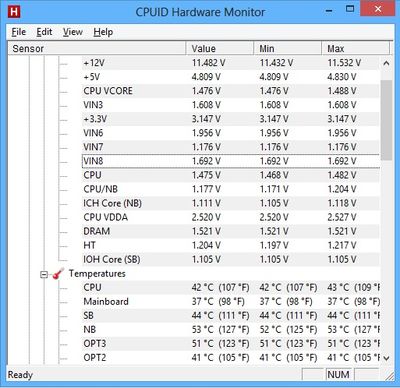Click the vertical scrollbar thumb

click(x=386, y=120)
